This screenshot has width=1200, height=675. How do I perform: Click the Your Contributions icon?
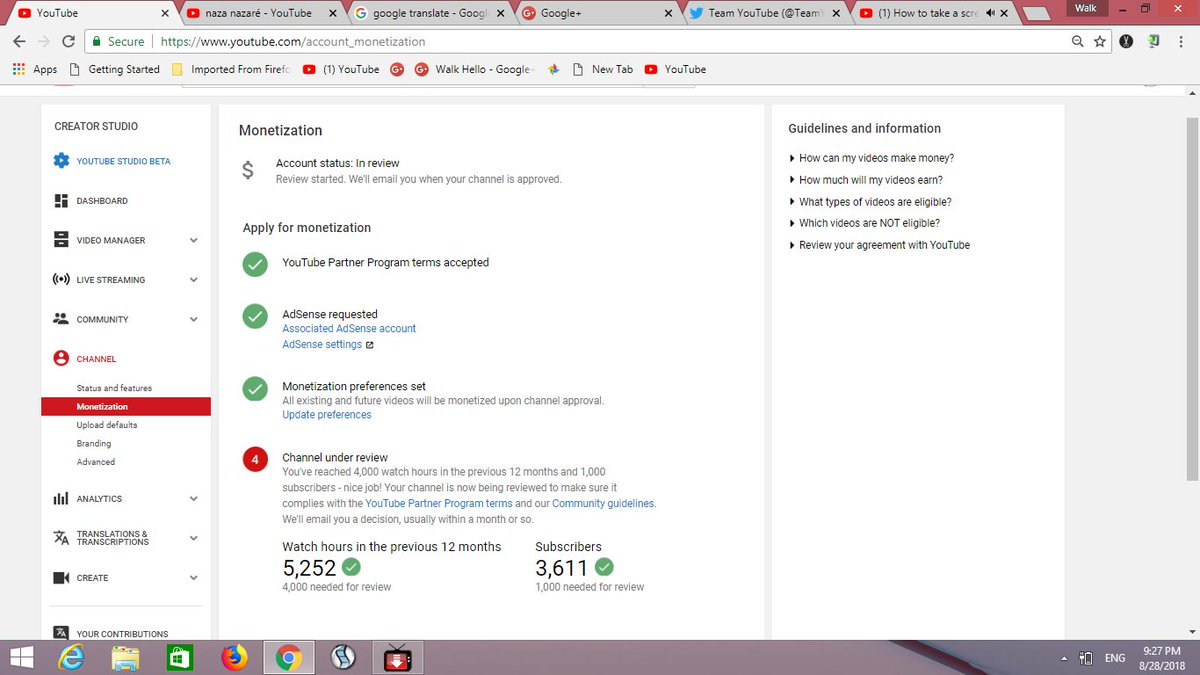click(61, 633)
